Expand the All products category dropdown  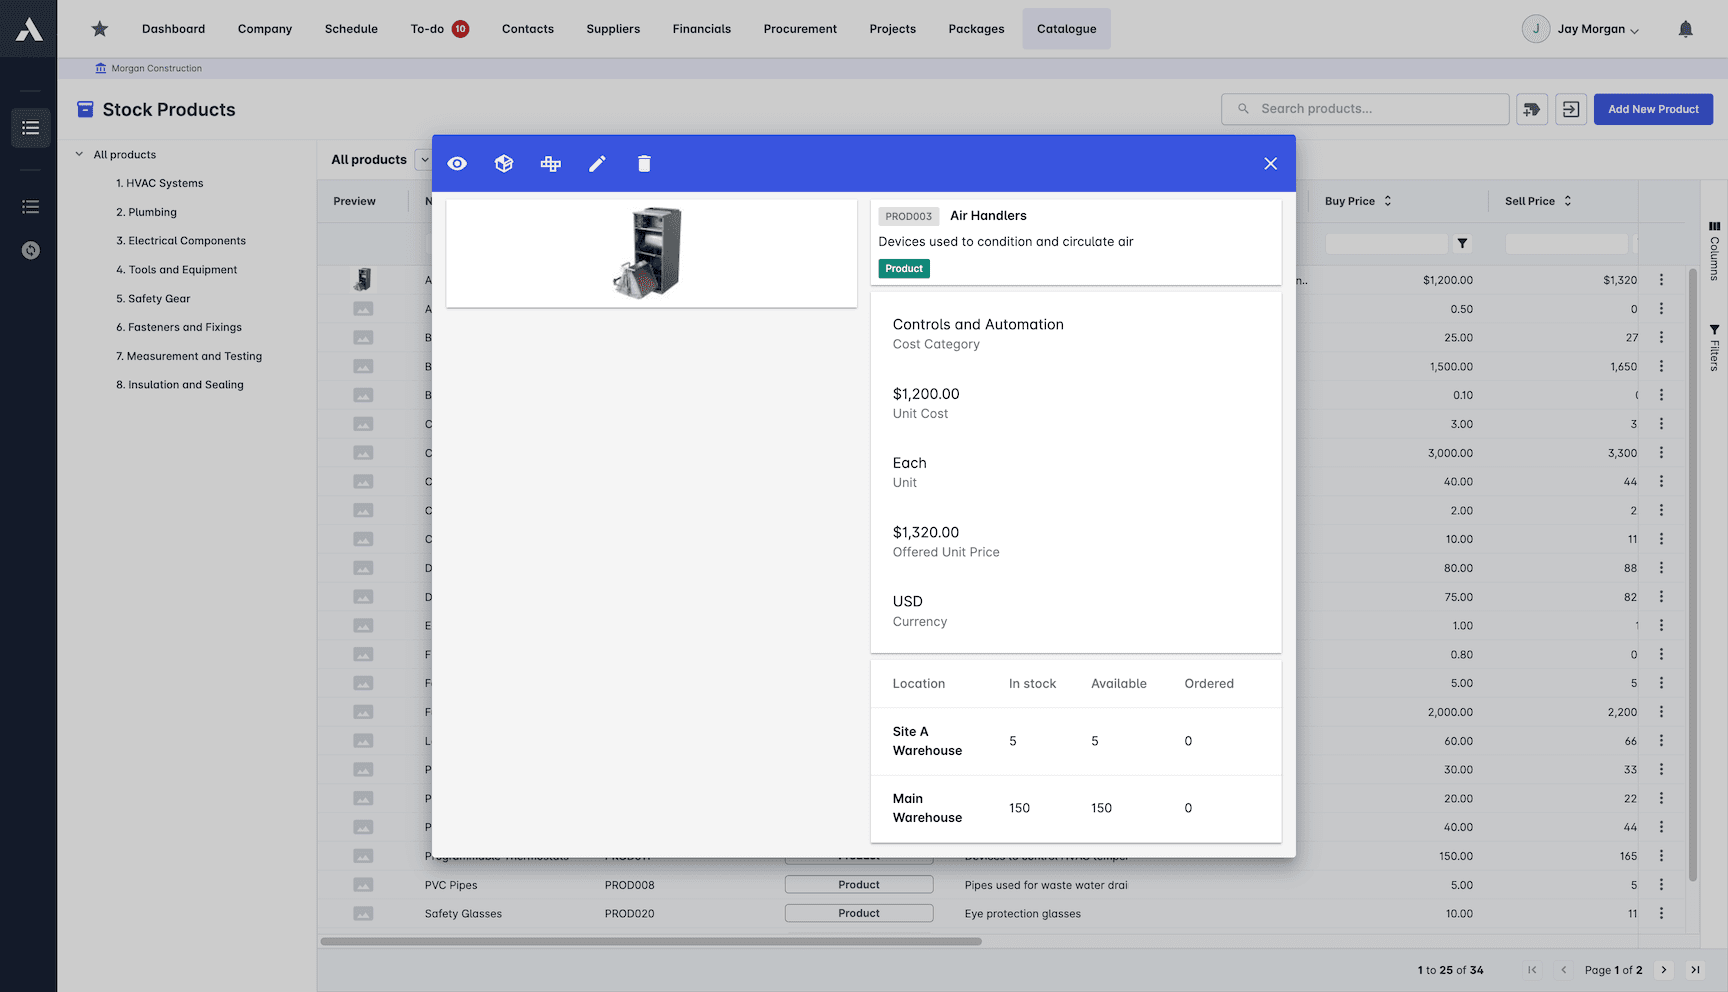point(425,159)
